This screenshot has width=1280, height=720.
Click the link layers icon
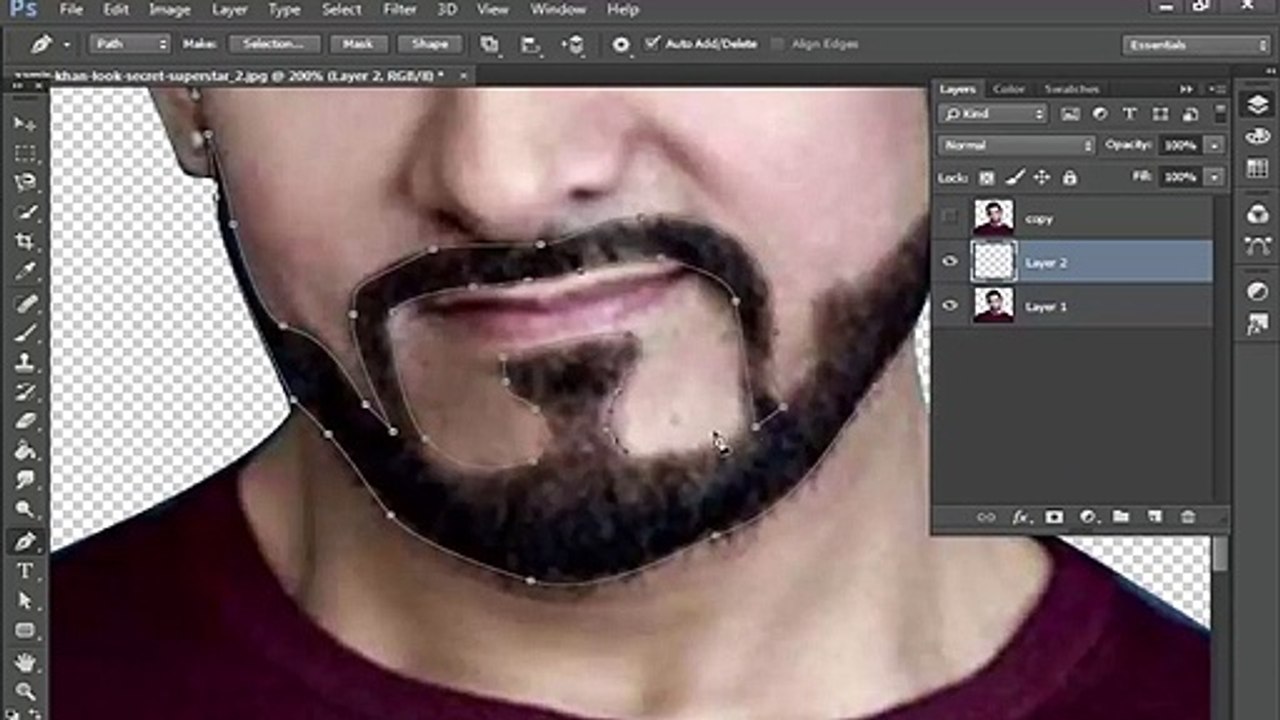click(x=986, y=517)
